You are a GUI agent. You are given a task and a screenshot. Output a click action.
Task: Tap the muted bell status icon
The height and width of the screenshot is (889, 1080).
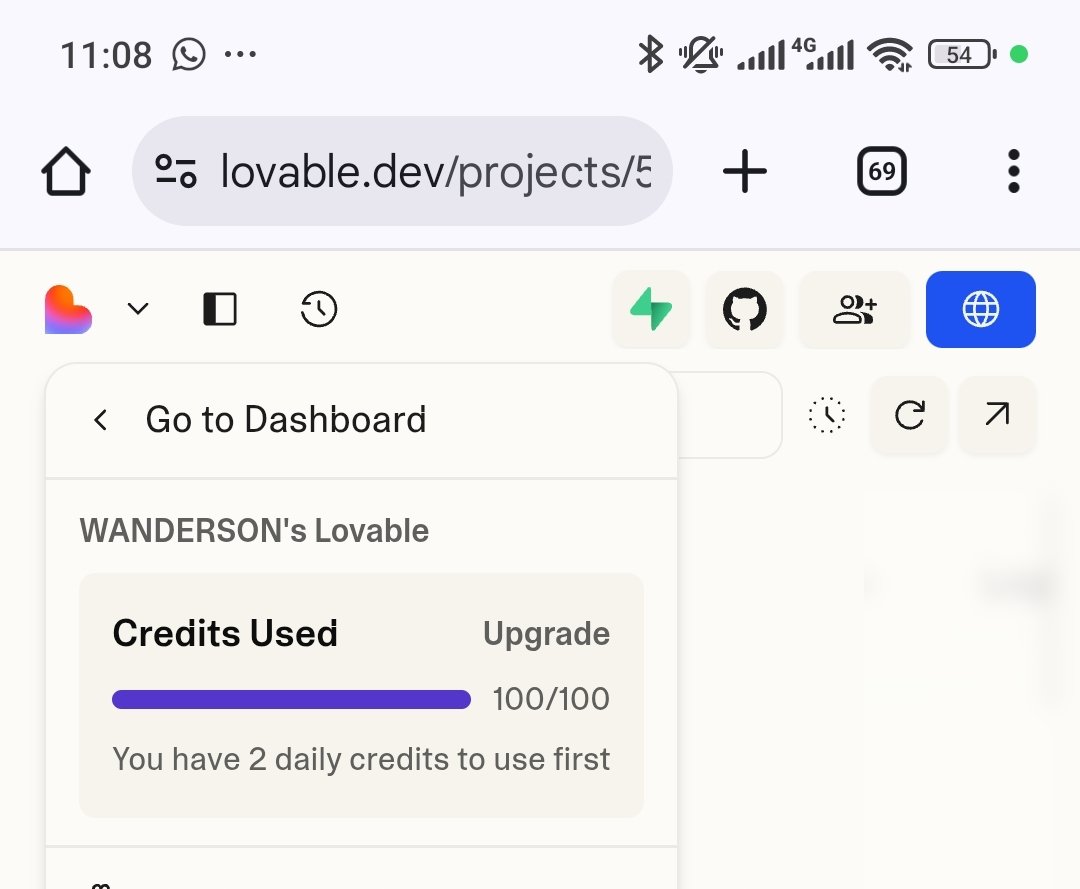coord(700,54)
